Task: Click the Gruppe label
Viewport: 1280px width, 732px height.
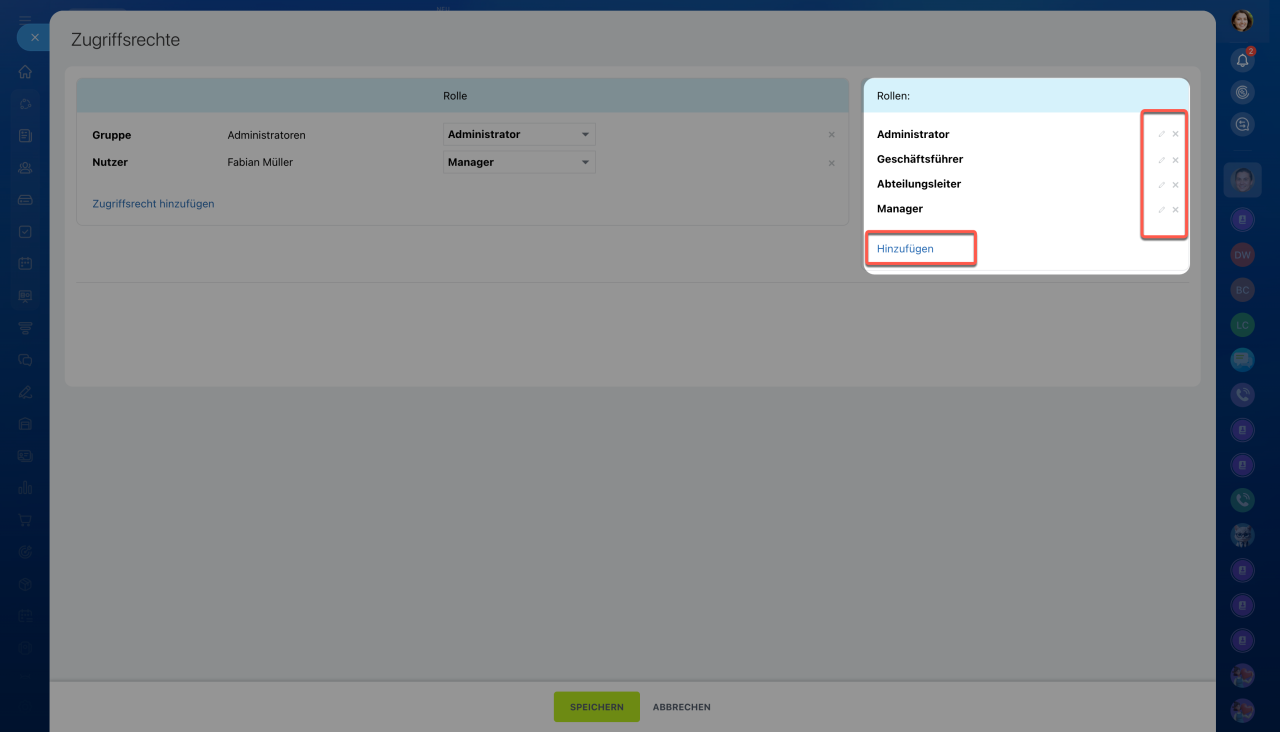Action: tap(112, 135)
